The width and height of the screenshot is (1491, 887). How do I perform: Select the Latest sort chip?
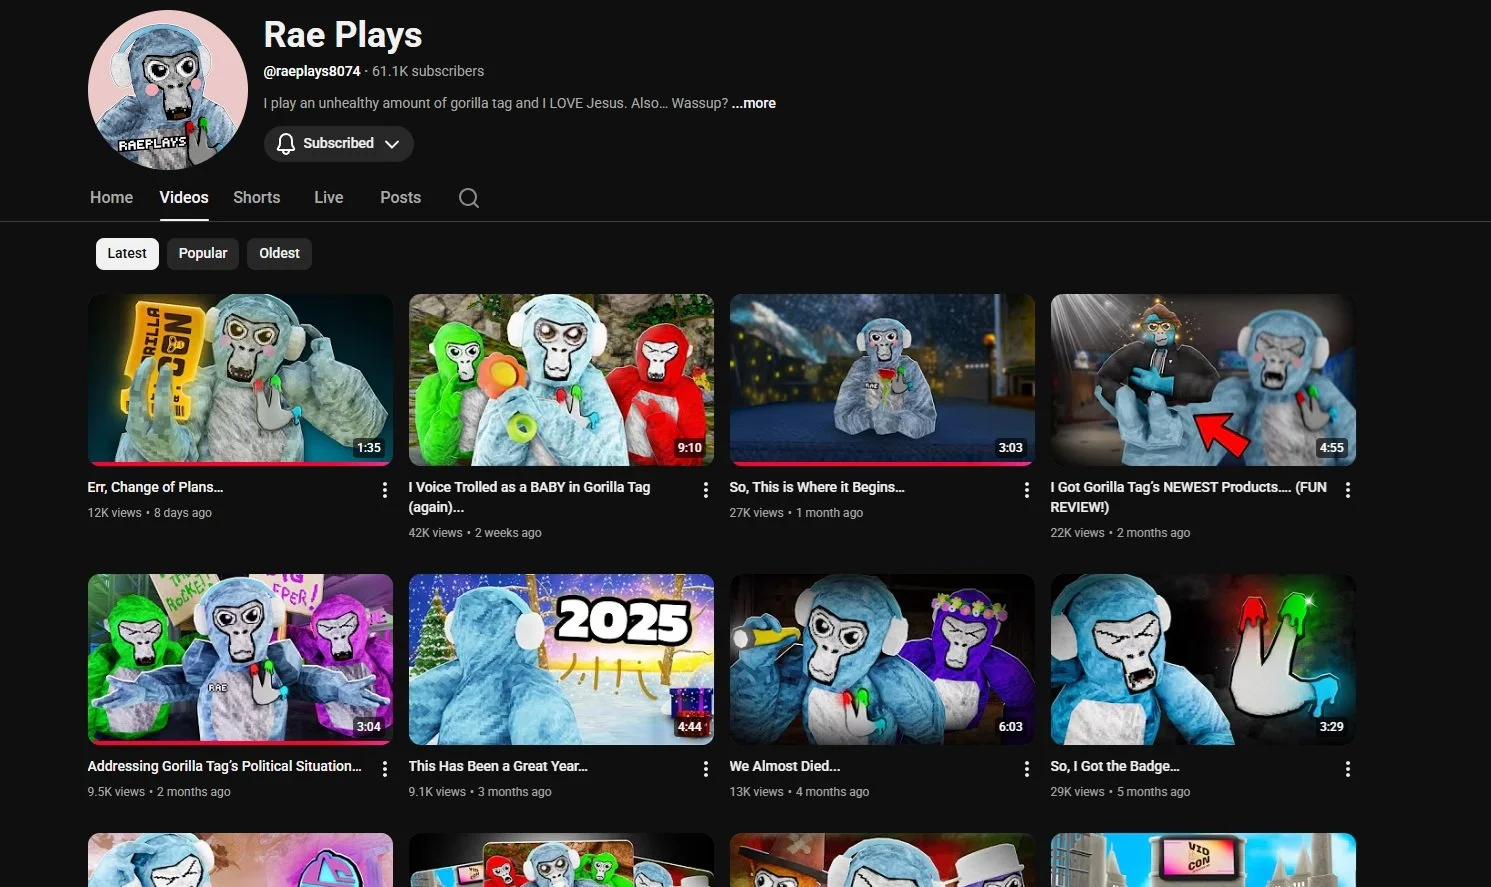coord(127,254)
